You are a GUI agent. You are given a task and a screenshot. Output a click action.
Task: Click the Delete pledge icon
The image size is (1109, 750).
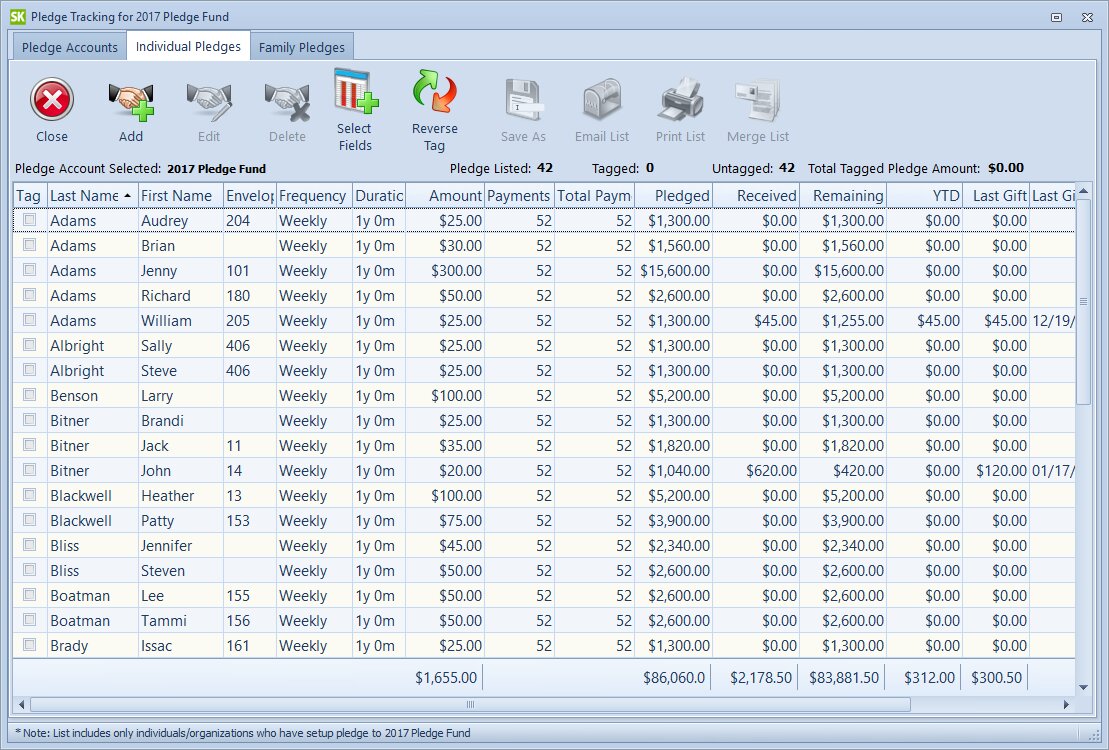(287, 101)
